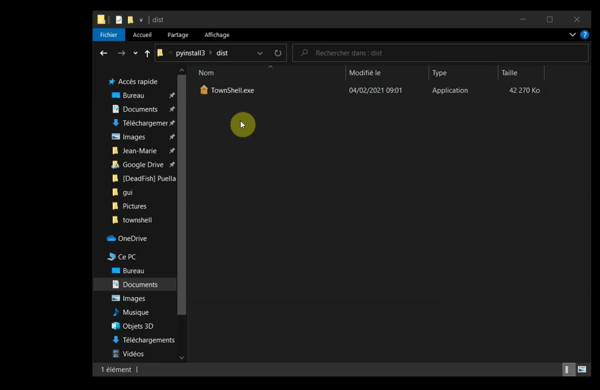Open Google Drive in the sidebar
Viewport: 600px width, 390px height.
[x=143, y=165]
